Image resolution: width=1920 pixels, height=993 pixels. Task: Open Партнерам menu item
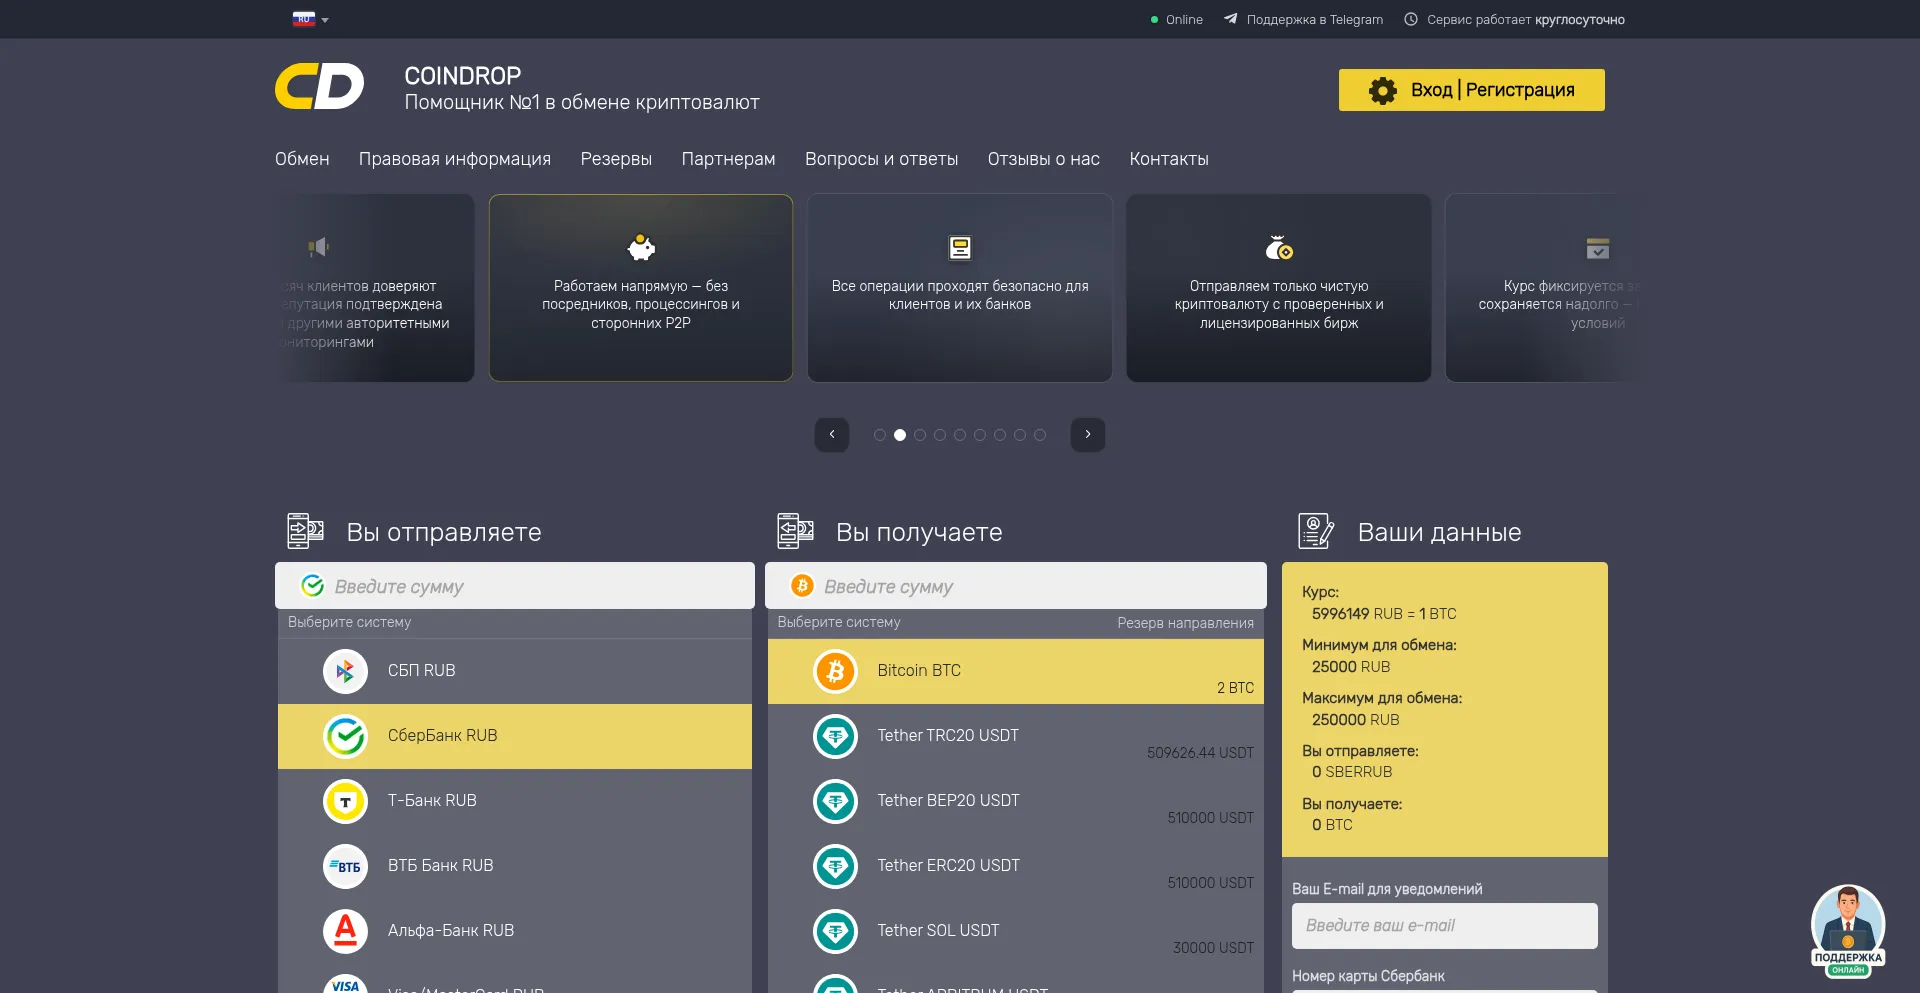728,159
